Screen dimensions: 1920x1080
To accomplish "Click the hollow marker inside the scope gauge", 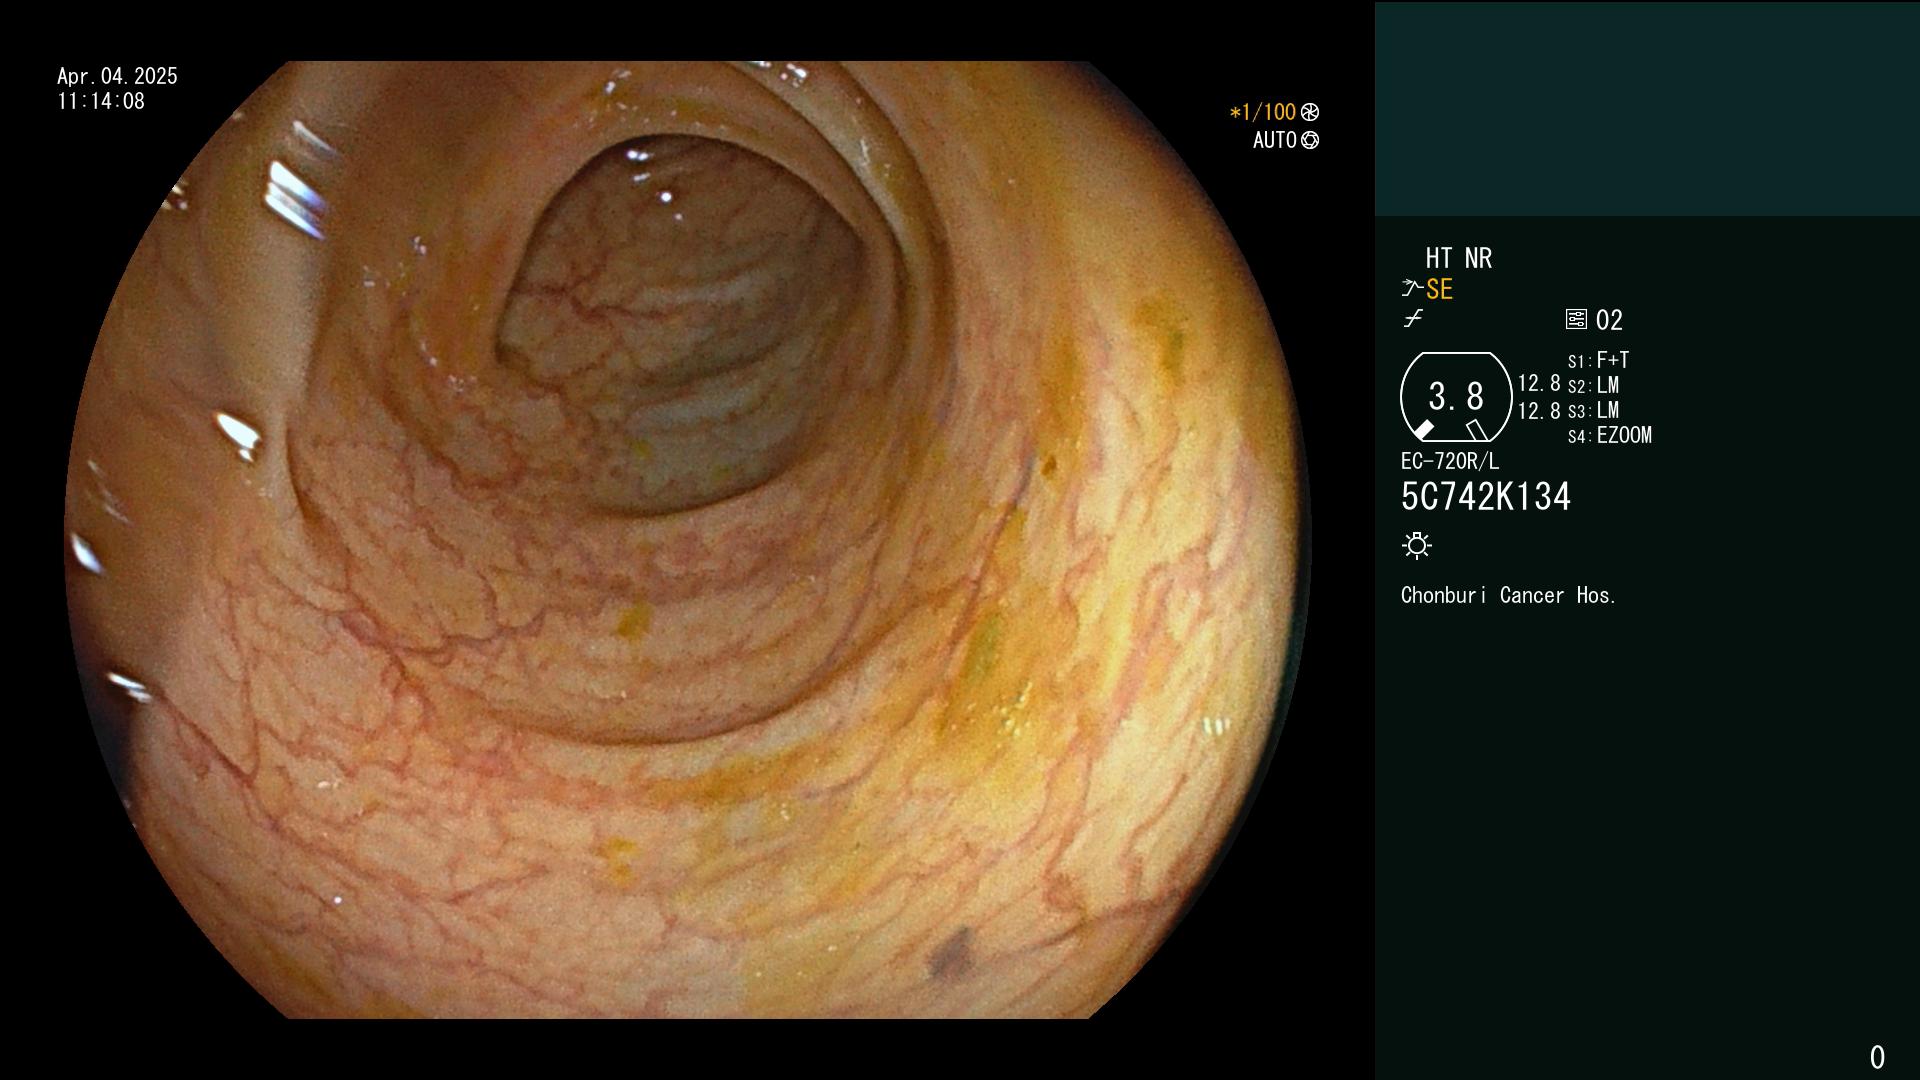I will [x=1476, y=430].
